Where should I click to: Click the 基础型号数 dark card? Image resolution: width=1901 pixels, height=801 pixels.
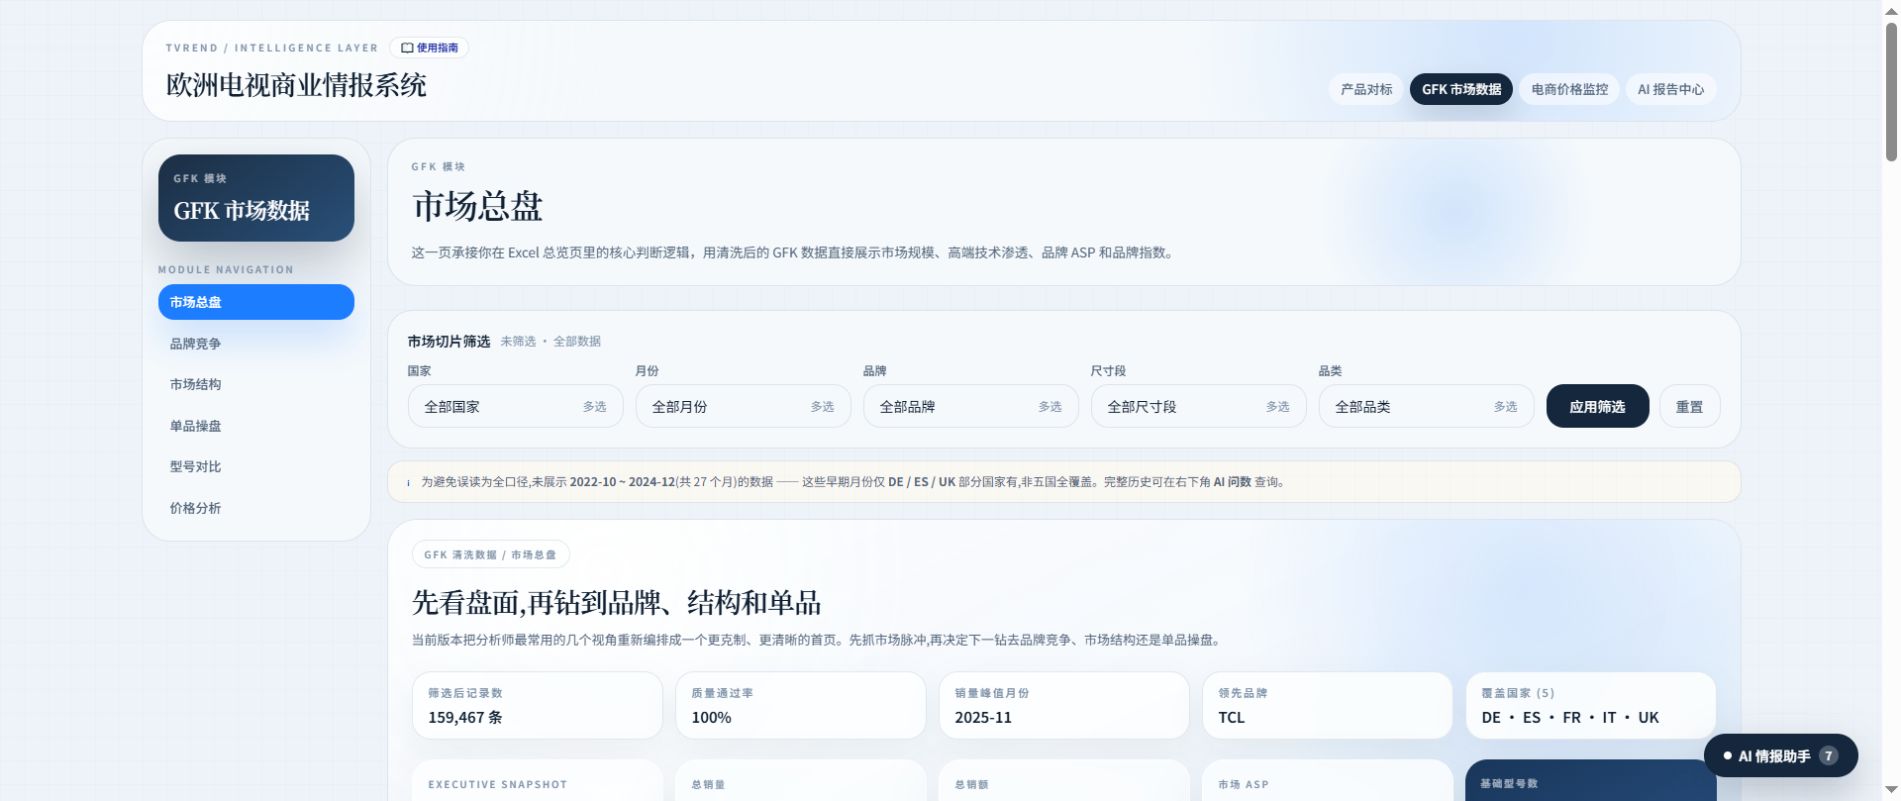click(x=1591, y=781)
